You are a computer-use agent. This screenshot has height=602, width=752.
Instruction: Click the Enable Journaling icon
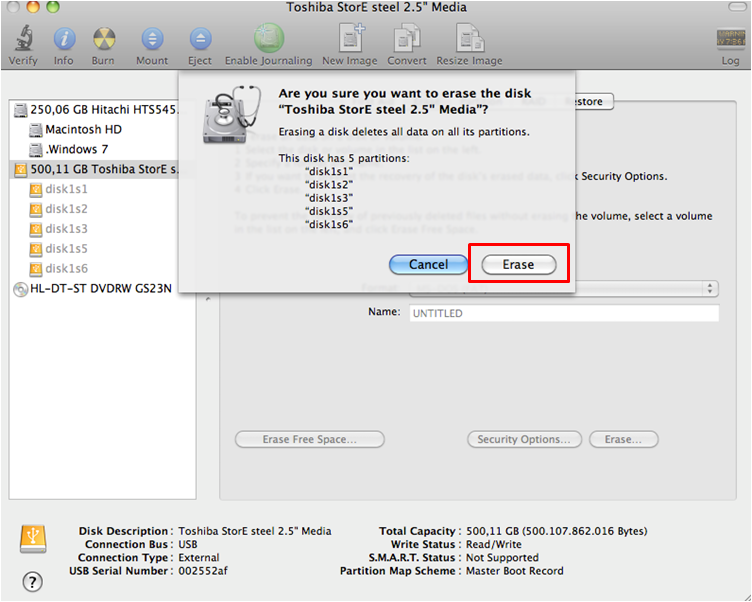(x=268, y=39)
